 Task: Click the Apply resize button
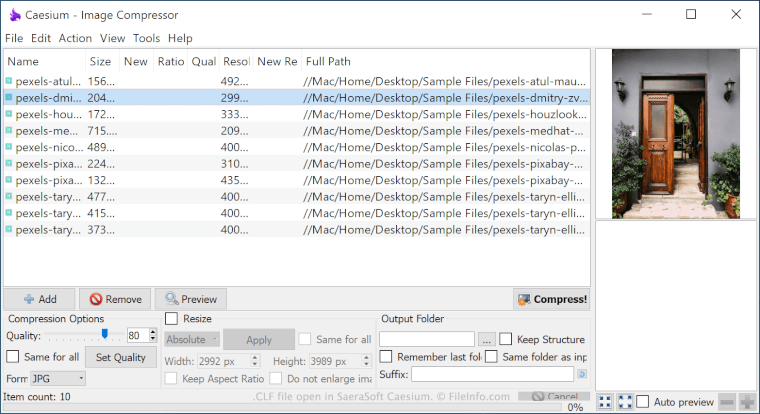tap(259, 340)
